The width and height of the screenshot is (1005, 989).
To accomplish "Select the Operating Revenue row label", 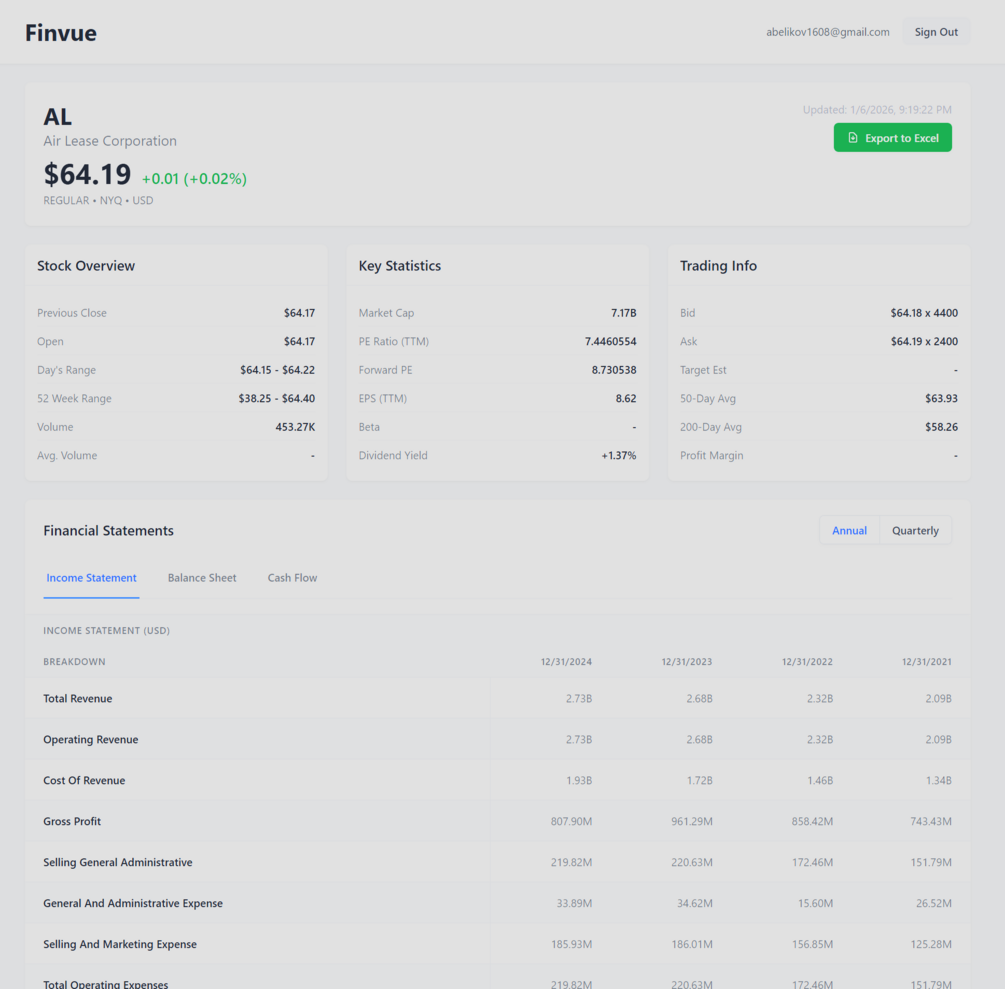I will 91,740.
